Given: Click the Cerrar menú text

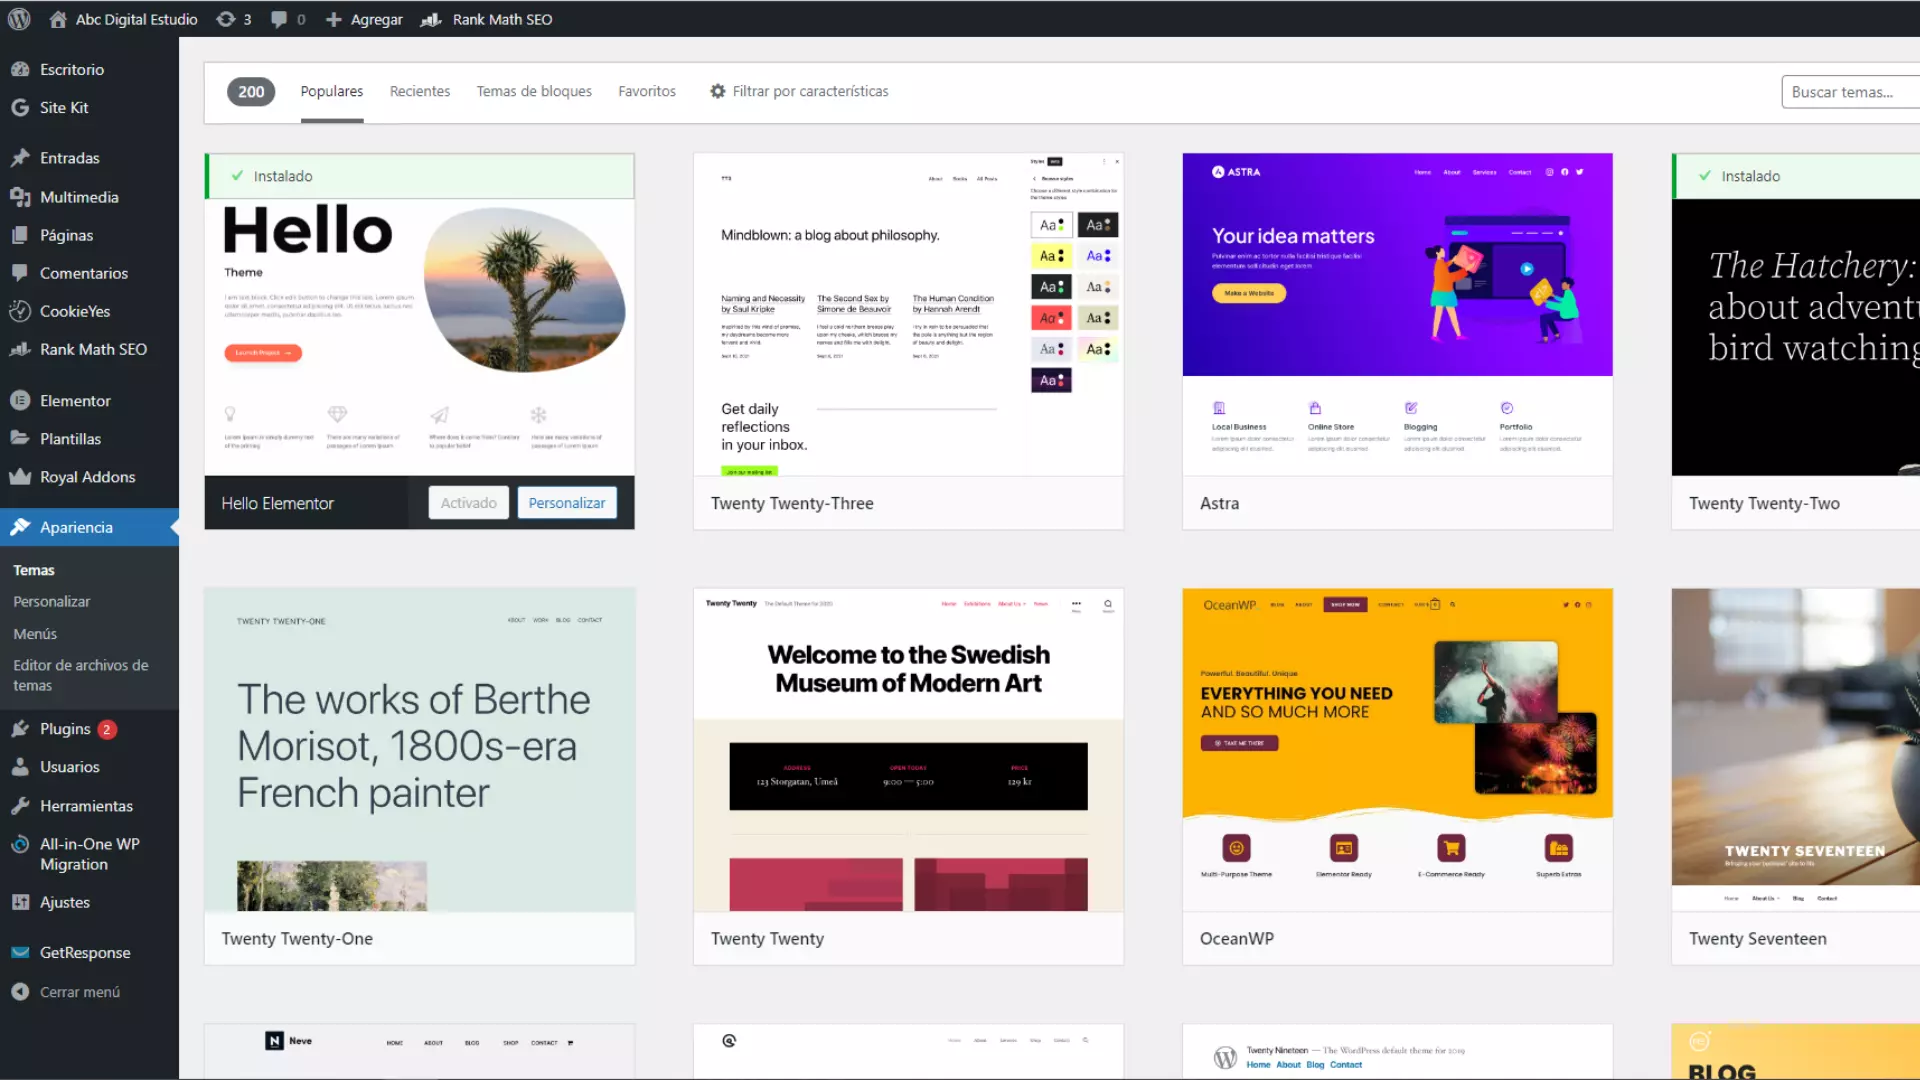Looking at the screenshot, I should pos(80,992).
